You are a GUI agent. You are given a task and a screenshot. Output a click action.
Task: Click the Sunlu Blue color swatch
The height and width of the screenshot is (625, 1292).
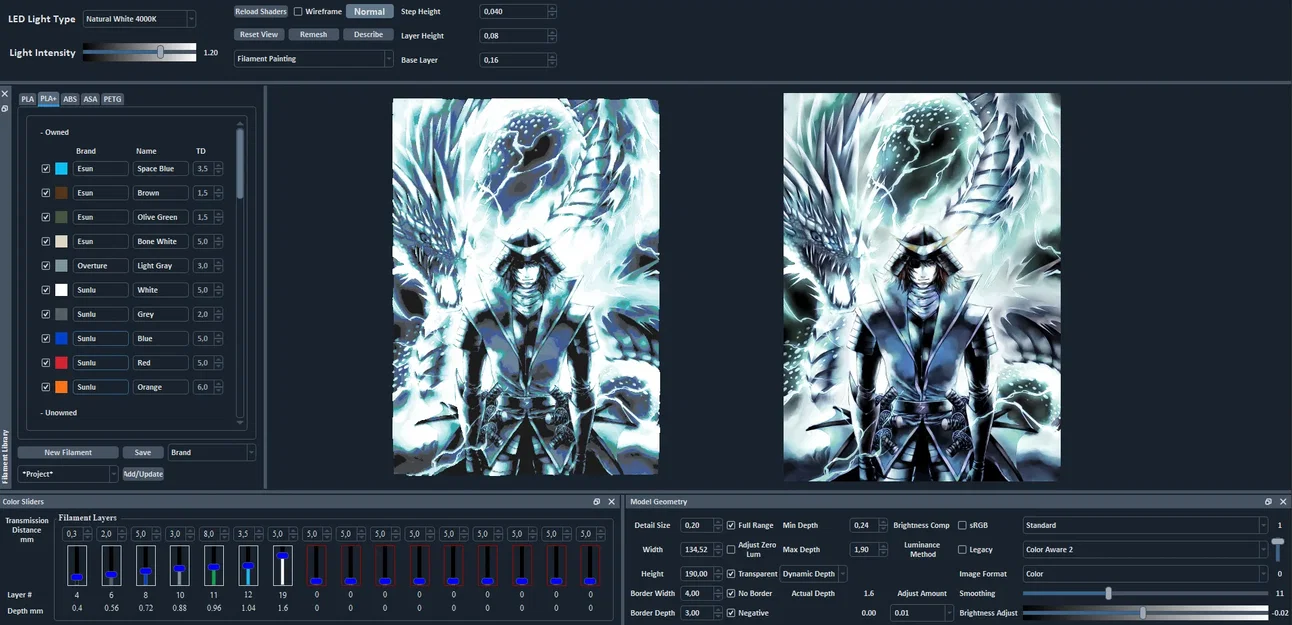point(61,338)
